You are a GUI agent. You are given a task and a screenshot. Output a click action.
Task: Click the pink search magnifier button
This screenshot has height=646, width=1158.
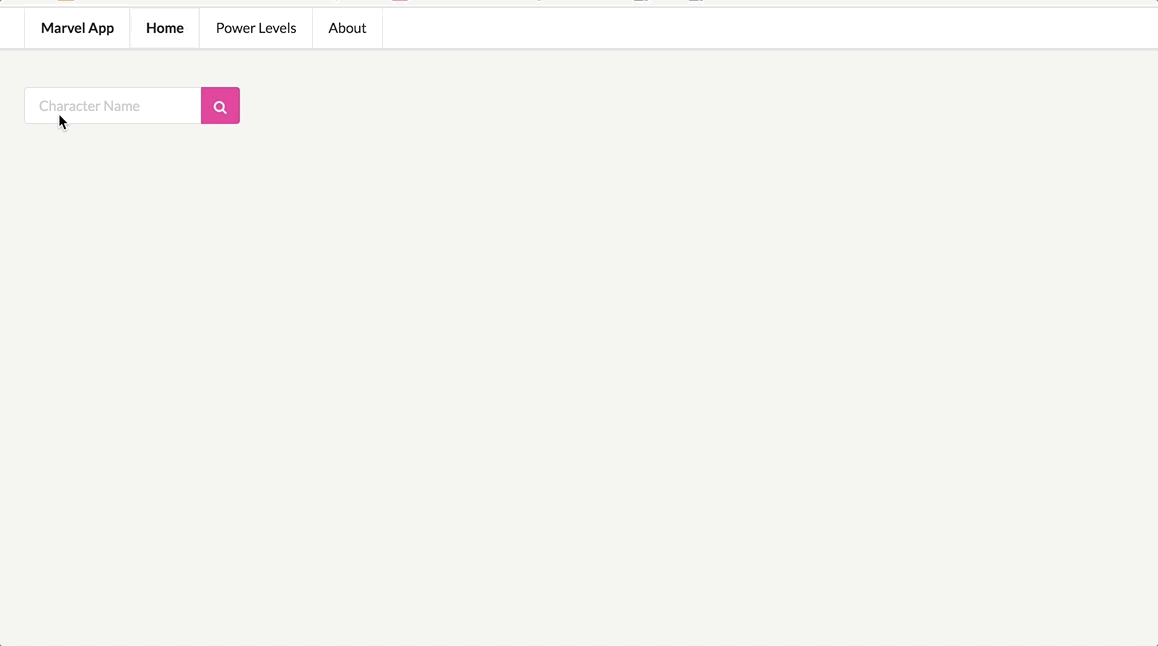tap(220, 106)
